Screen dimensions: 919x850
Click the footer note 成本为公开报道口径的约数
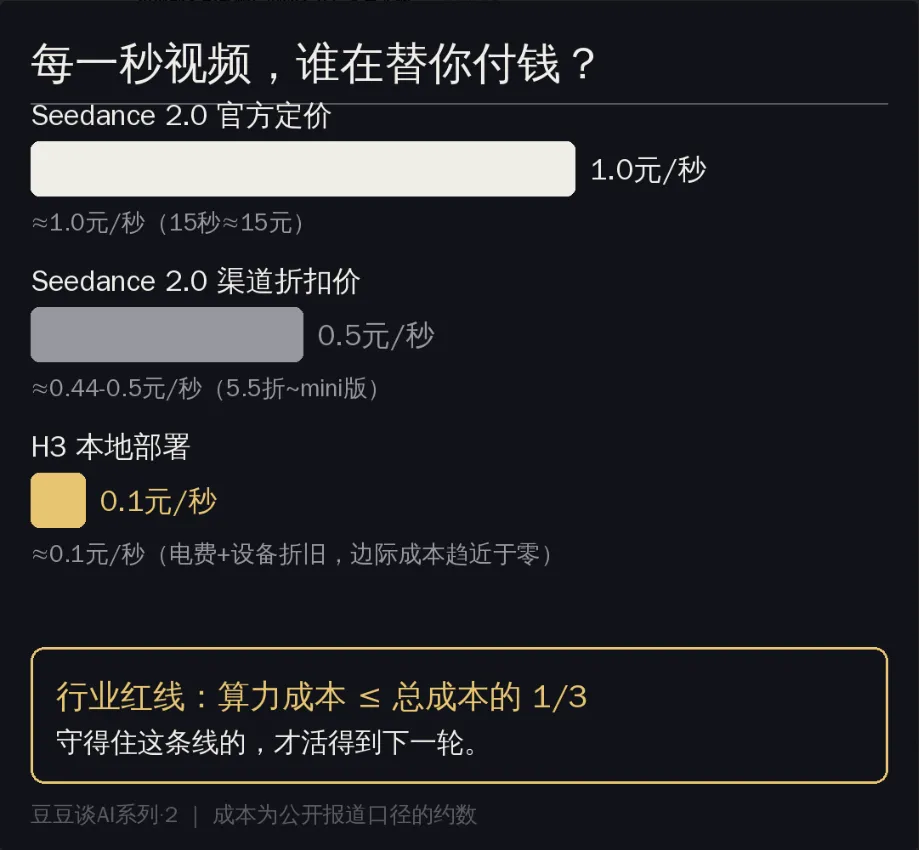(345, 815)
